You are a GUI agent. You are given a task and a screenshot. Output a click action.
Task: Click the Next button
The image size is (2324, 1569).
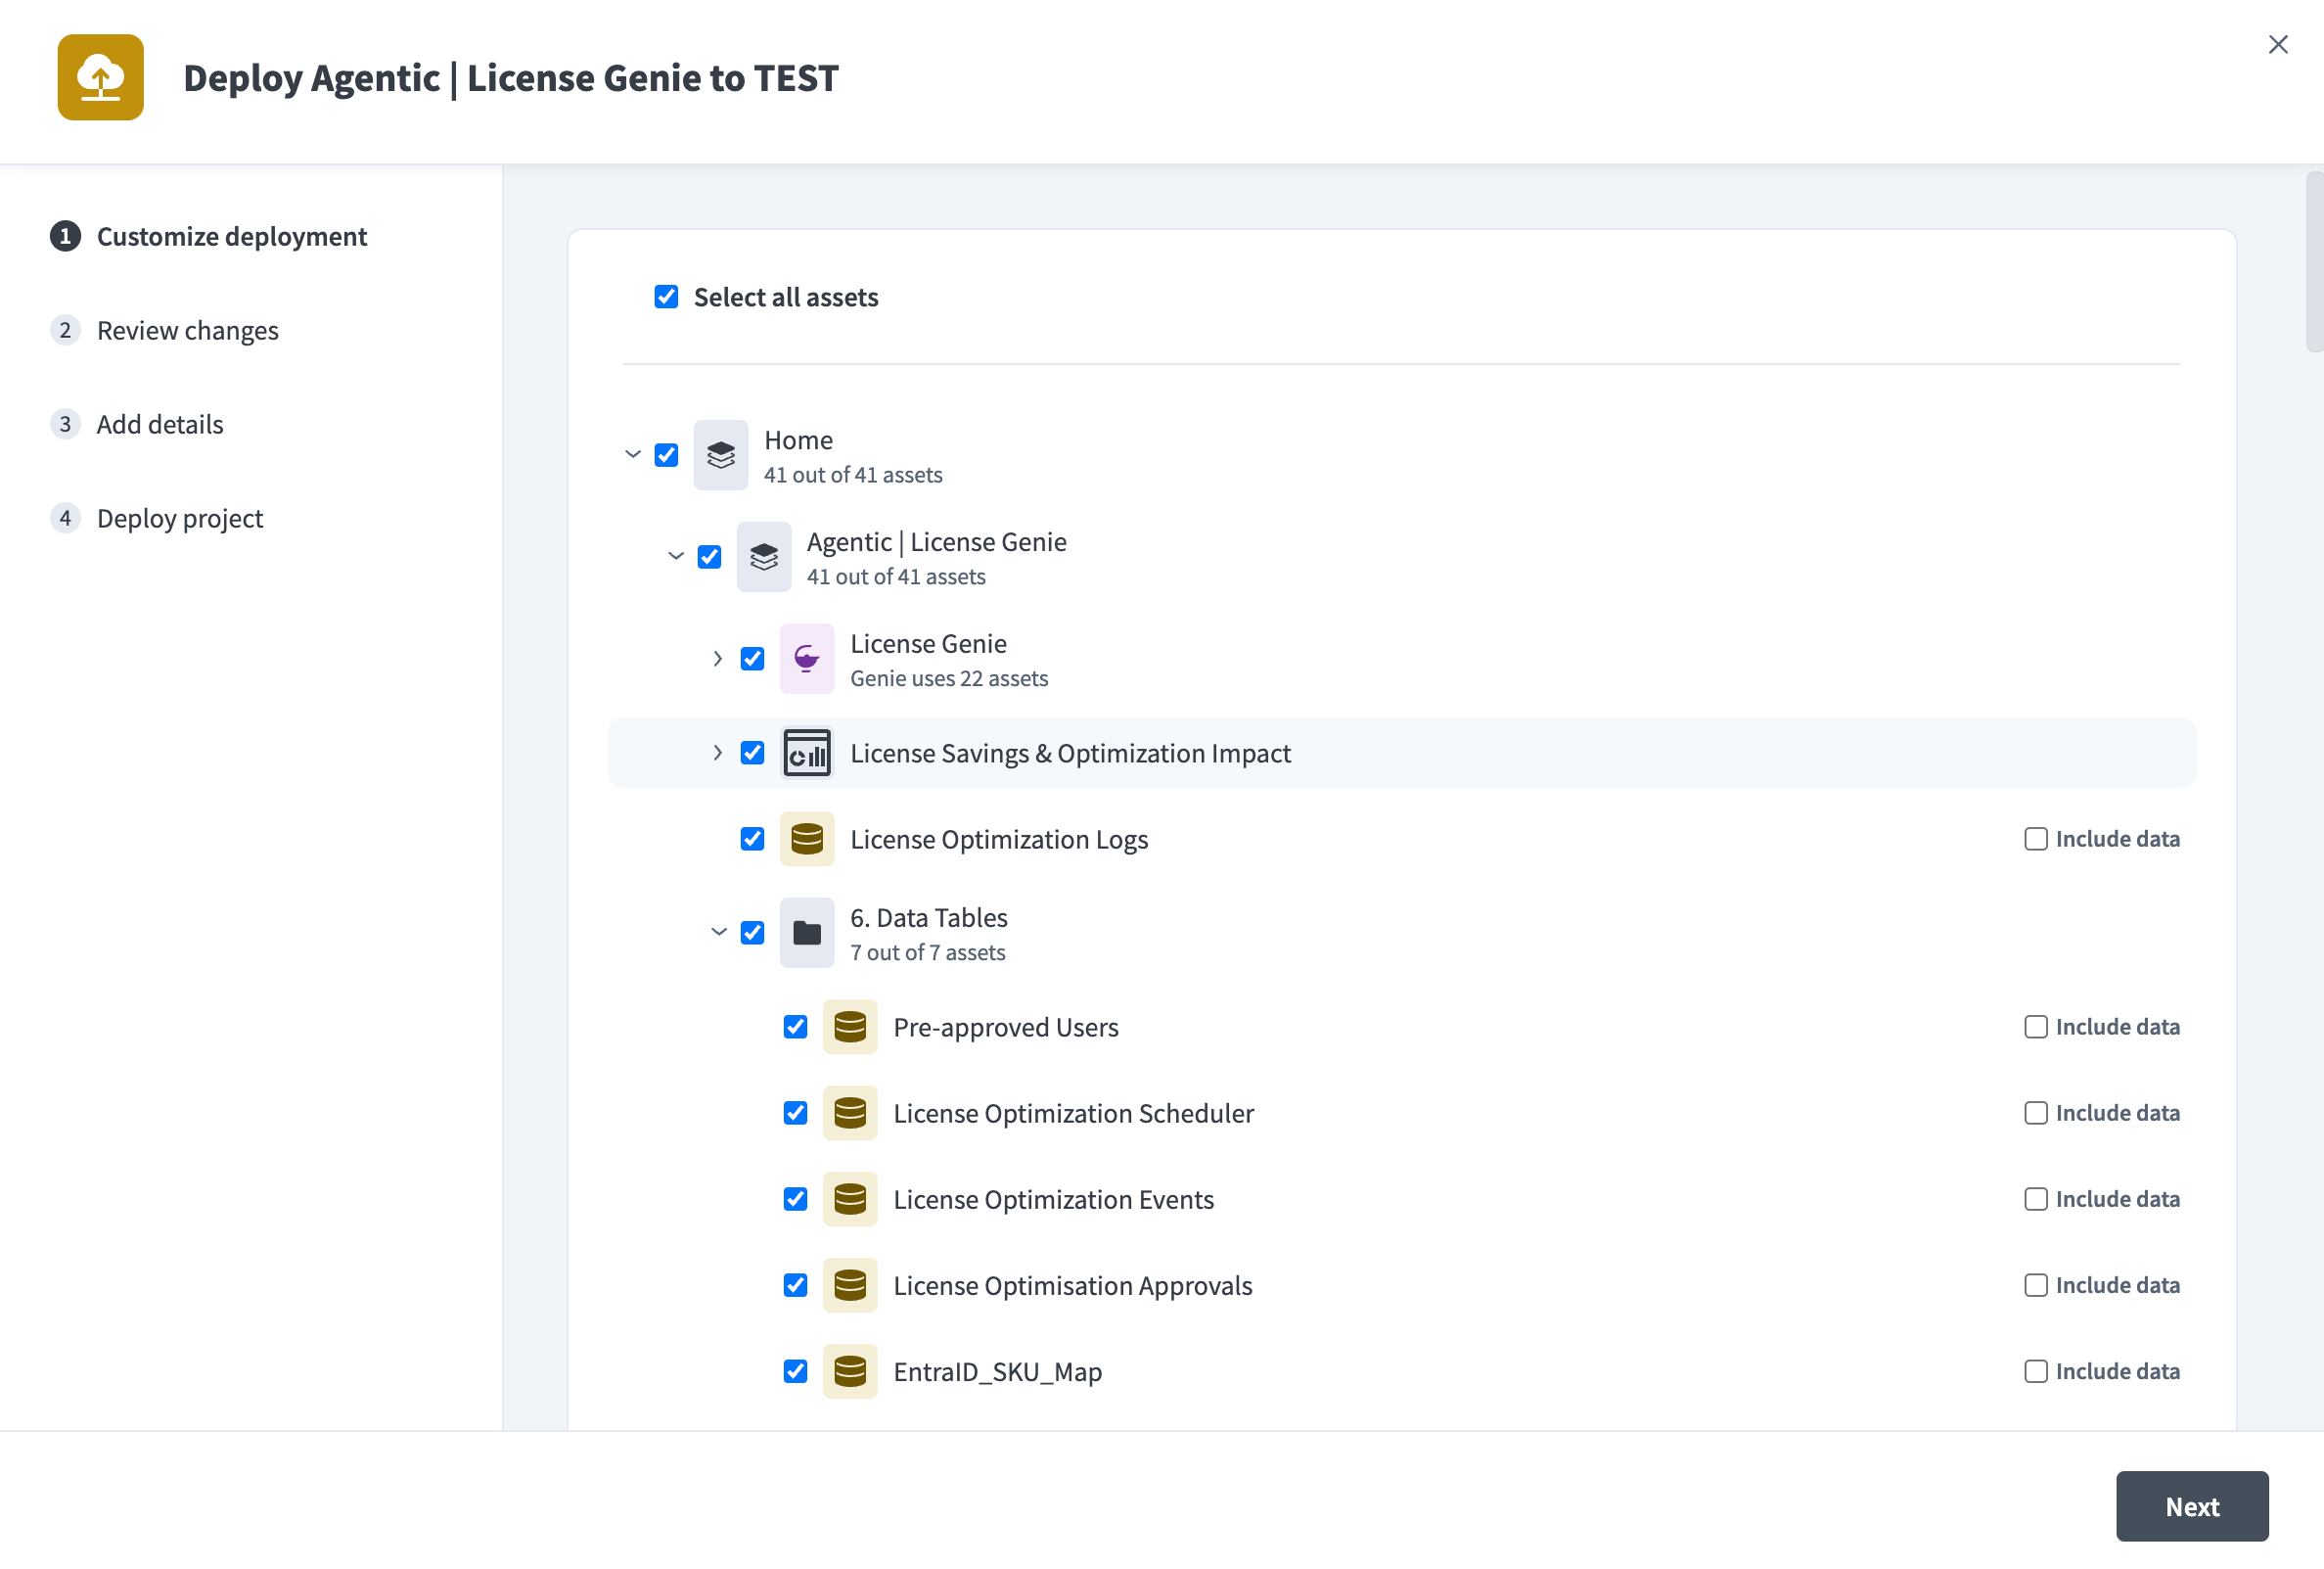pos(2192,1506)
